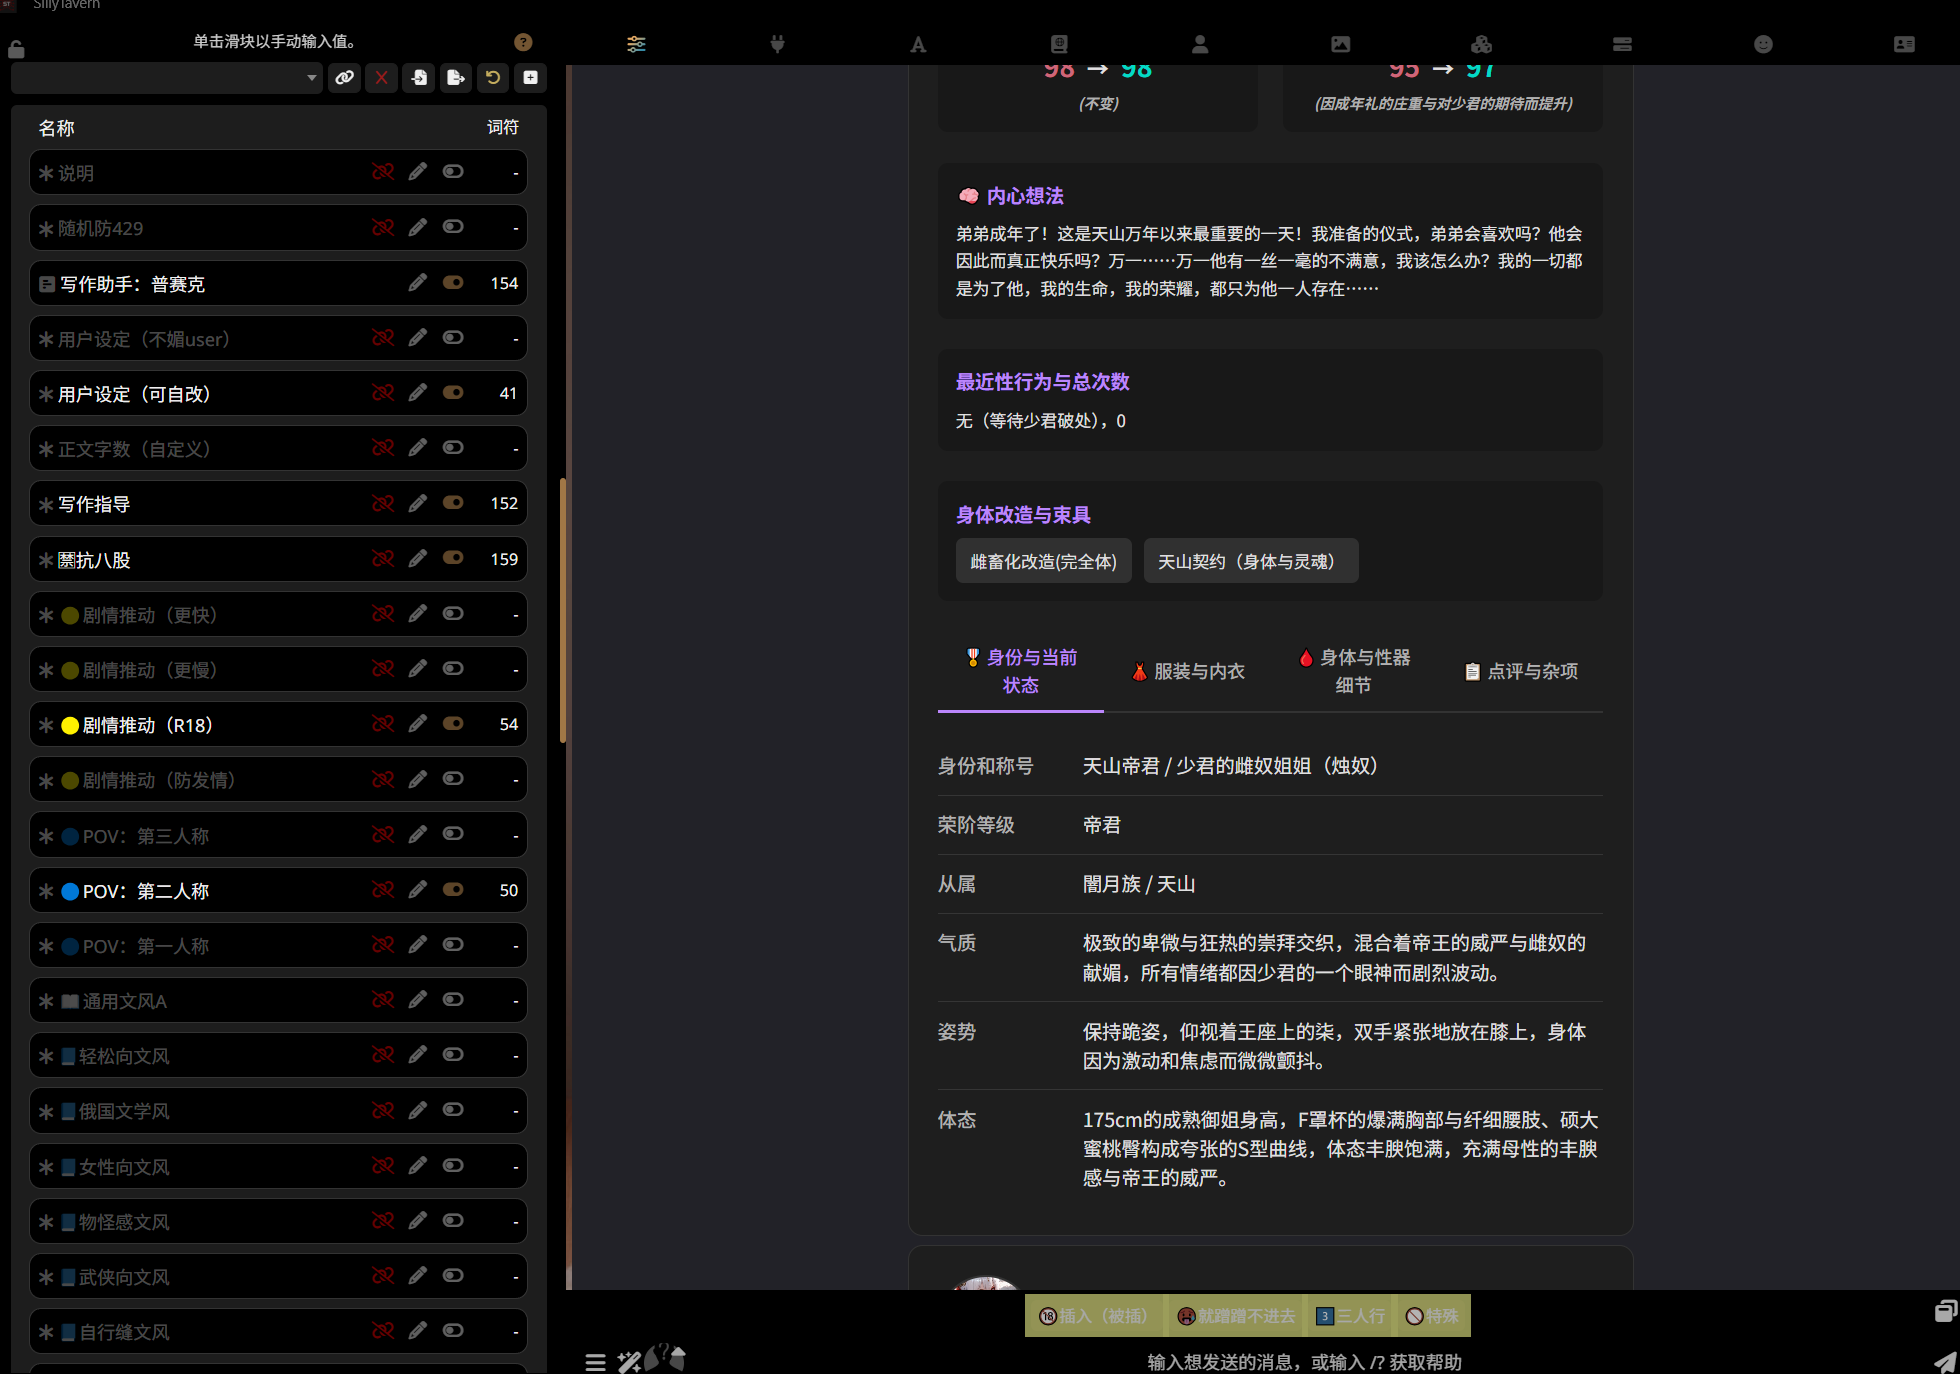The image size is (1960, 1374).
Task: Enable the 随机防429 prompt toggle
Action: click(453, 227)
